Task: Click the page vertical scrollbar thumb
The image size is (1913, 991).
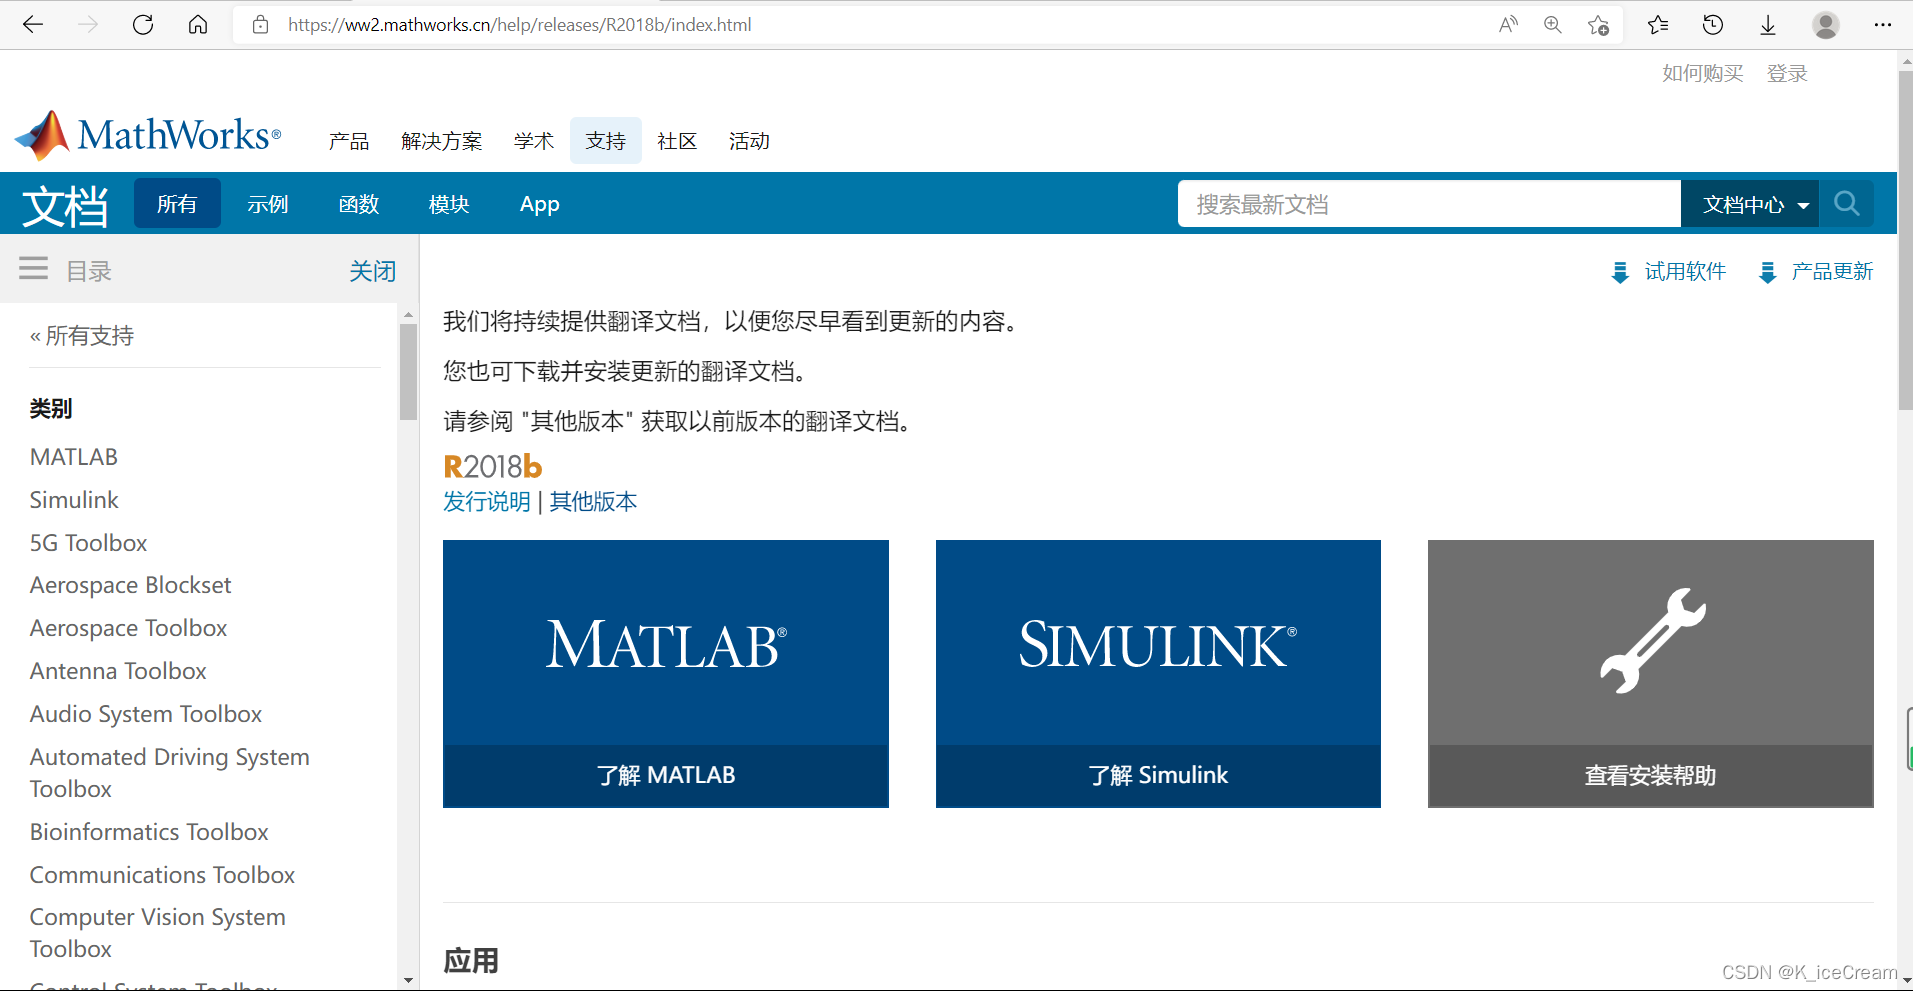Action: (1905, 240)
